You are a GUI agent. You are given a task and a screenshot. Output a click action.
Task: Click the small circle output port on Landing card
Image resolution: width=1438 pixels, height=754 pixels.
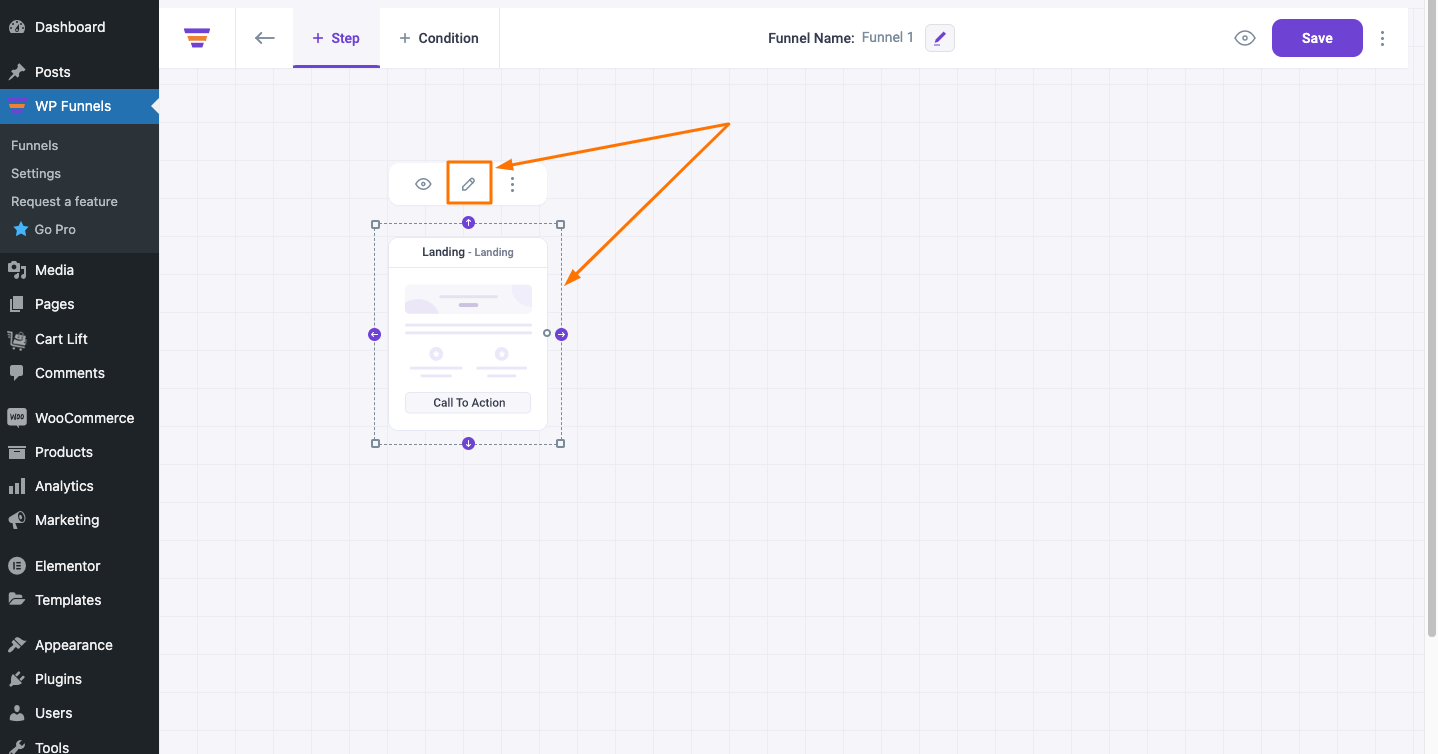547,333
